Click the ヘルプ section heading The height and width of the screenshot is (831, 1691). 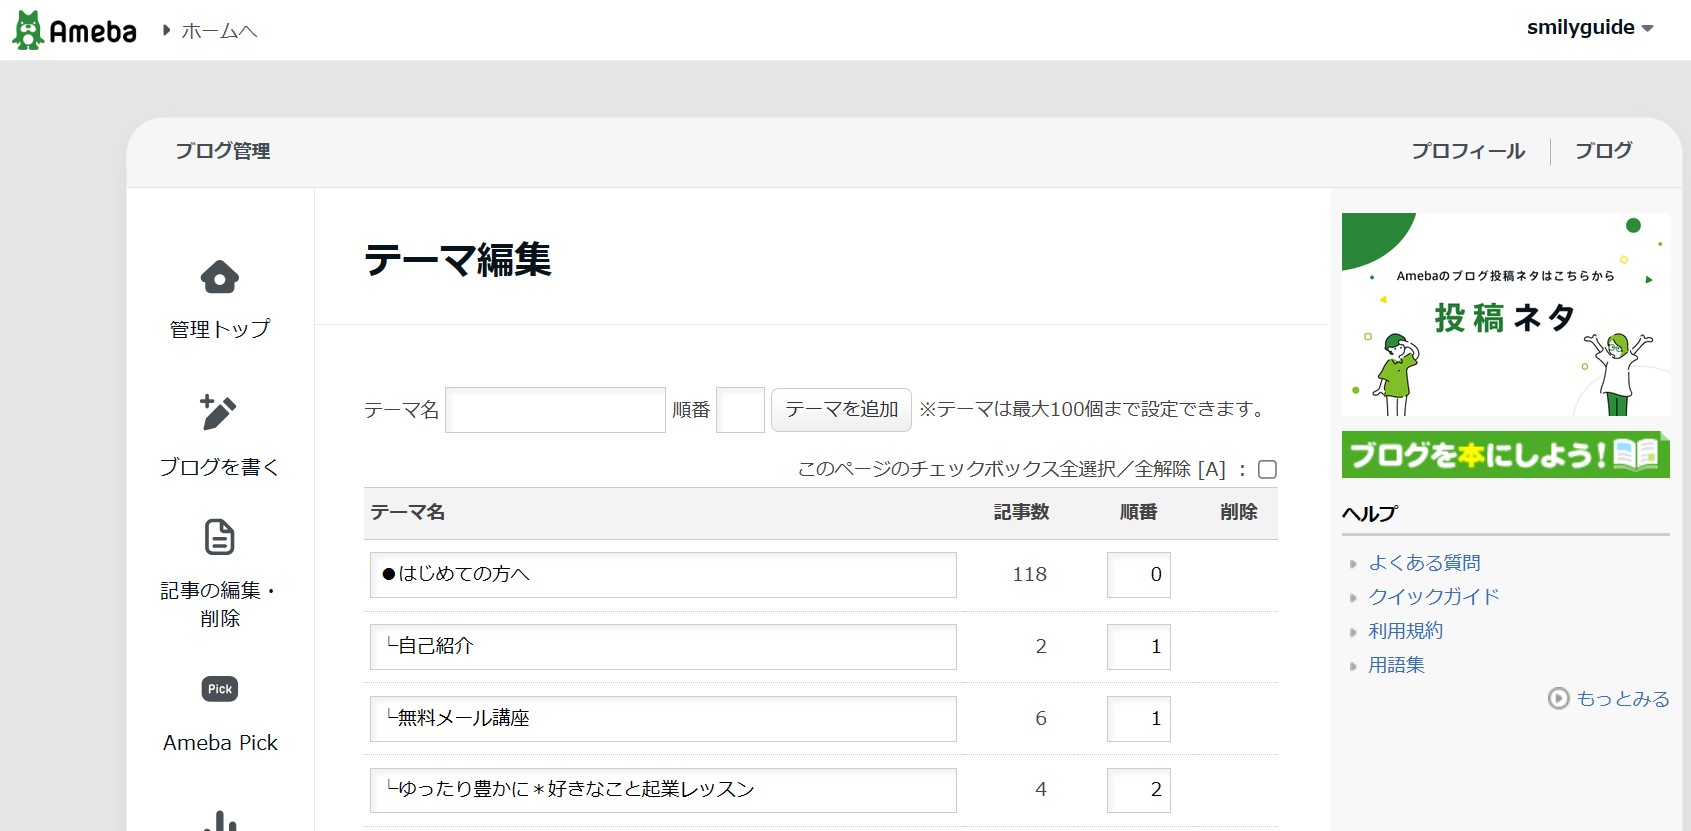click(x=1370, y=514)
